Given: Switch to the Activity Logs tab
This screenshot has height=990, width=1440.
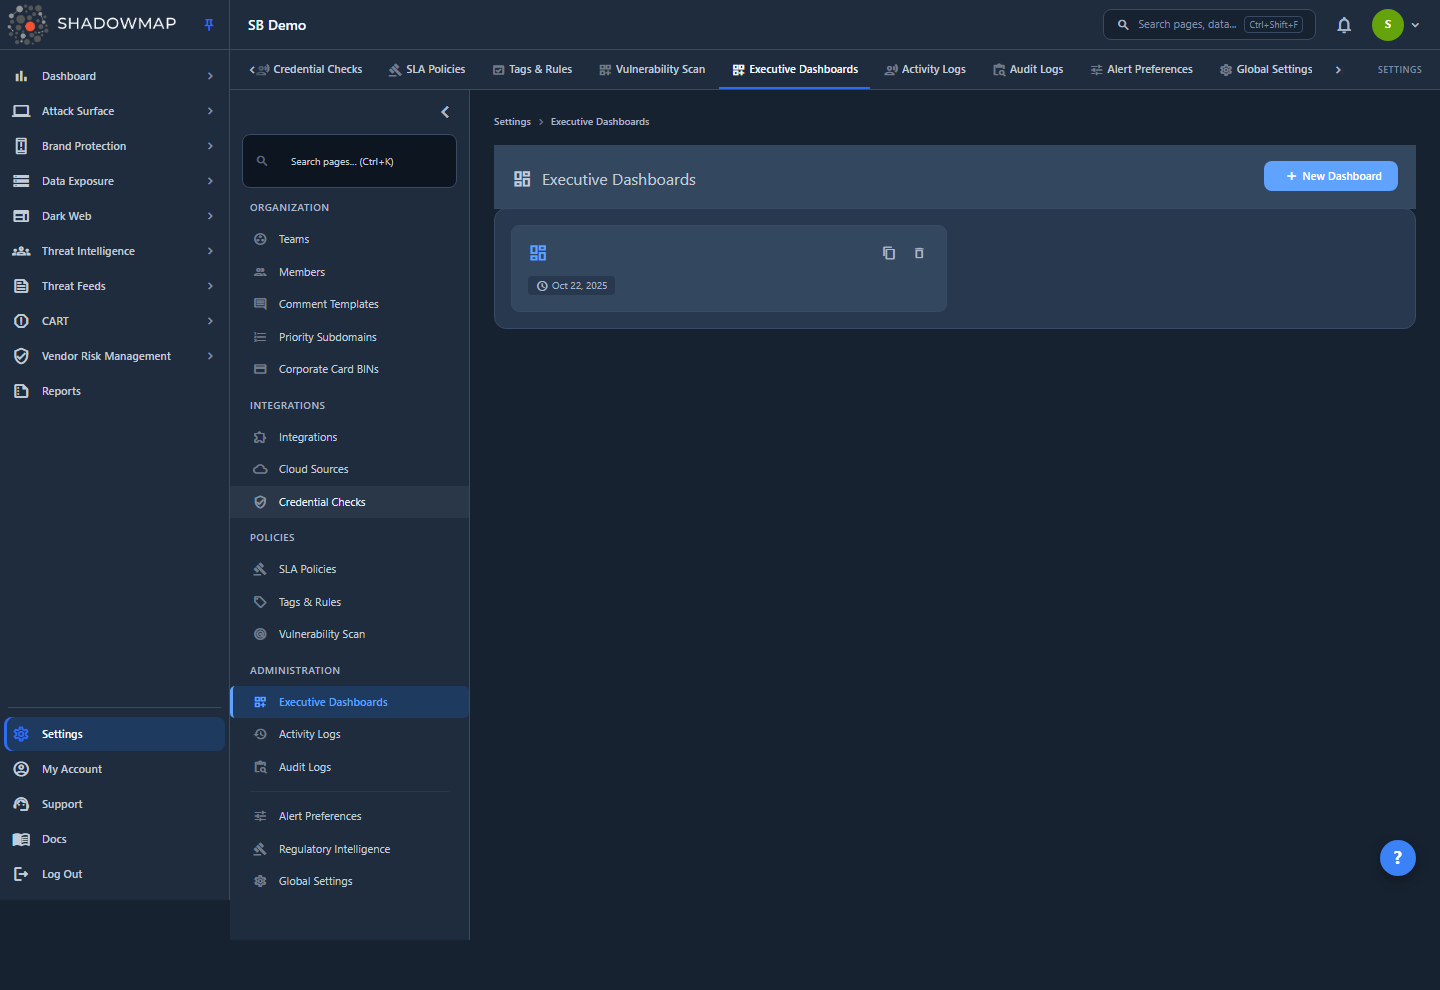Looking at the screenshot, I should point(925,69).
